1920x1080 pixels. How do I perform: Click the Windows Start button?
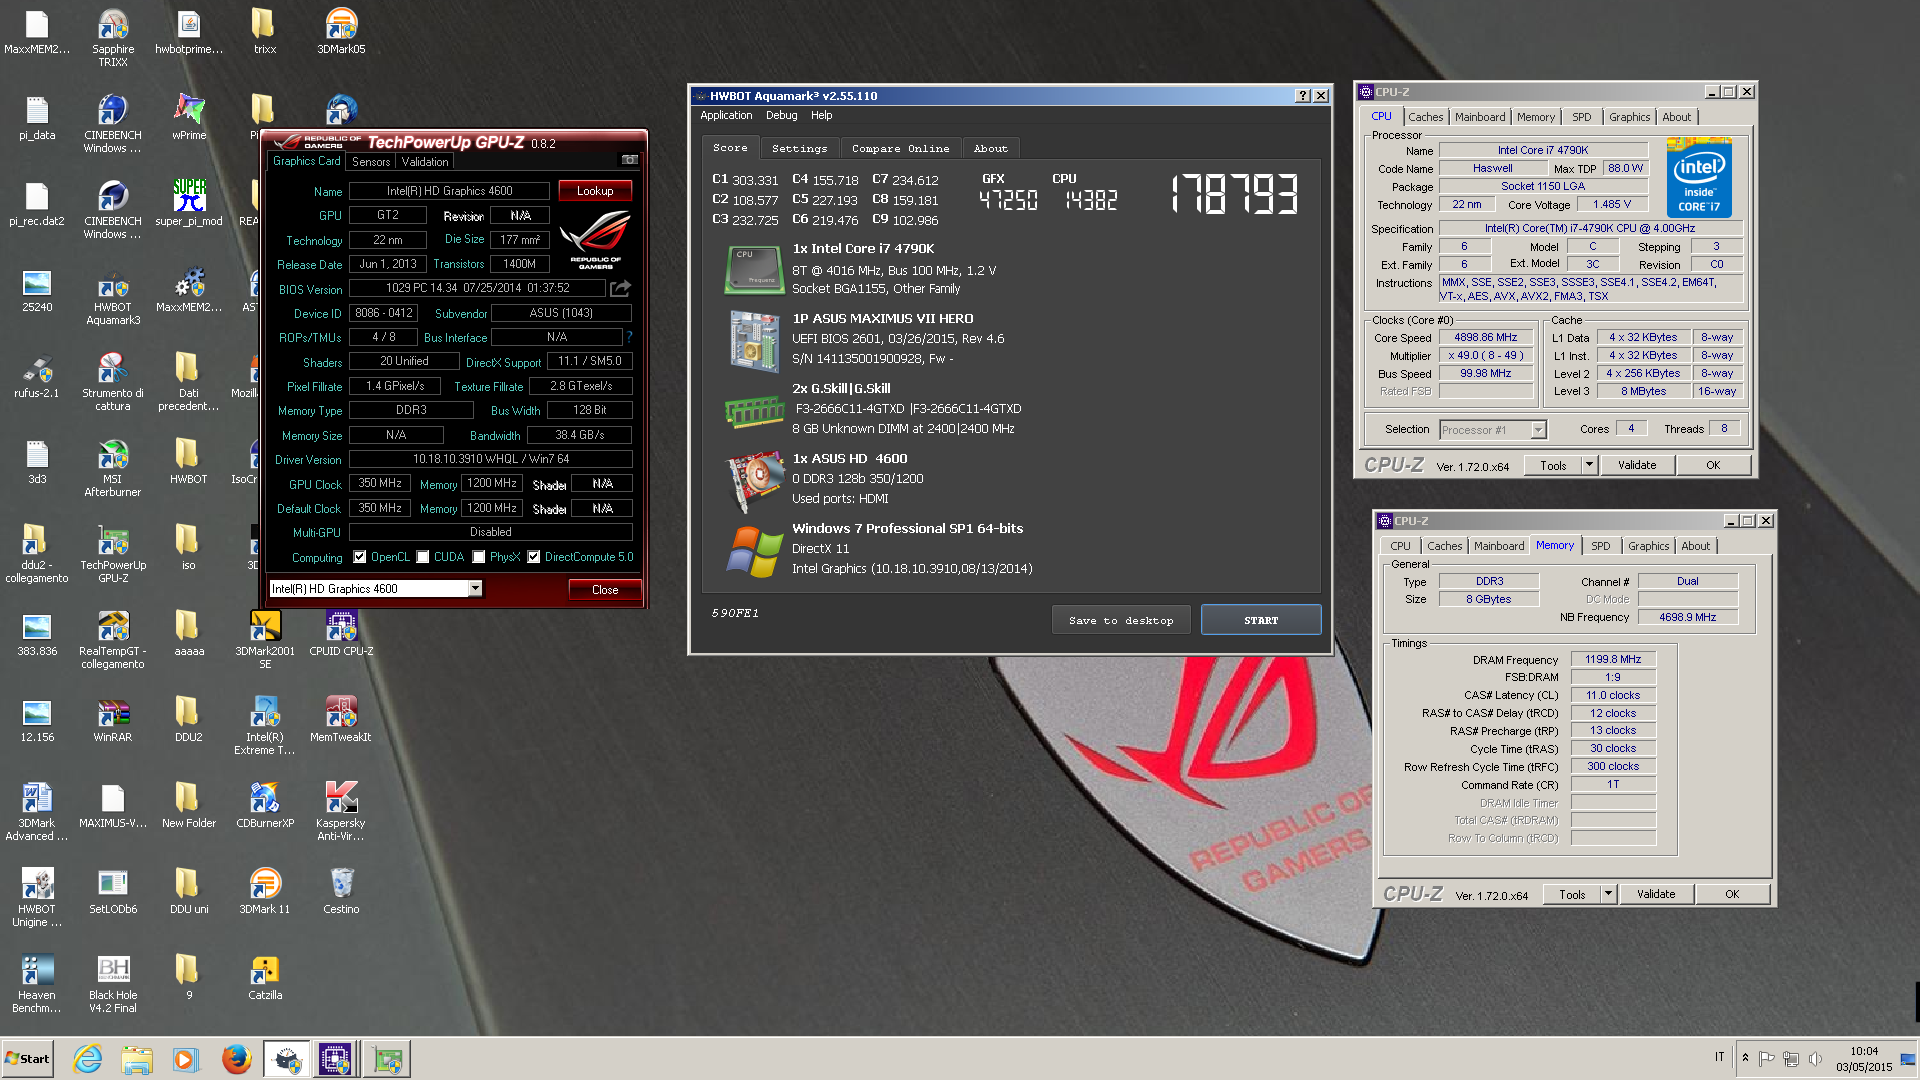pyautogui.click(x=28, y=1059)
